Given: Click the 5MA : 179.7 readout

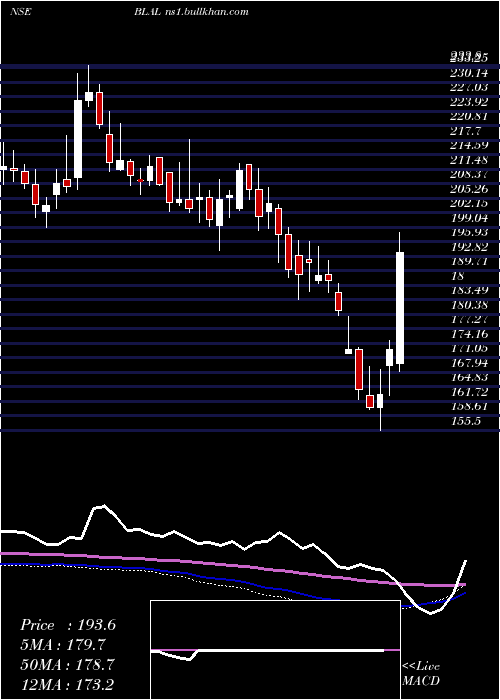Looking at the screenshot, I should (x=63, y=645).
